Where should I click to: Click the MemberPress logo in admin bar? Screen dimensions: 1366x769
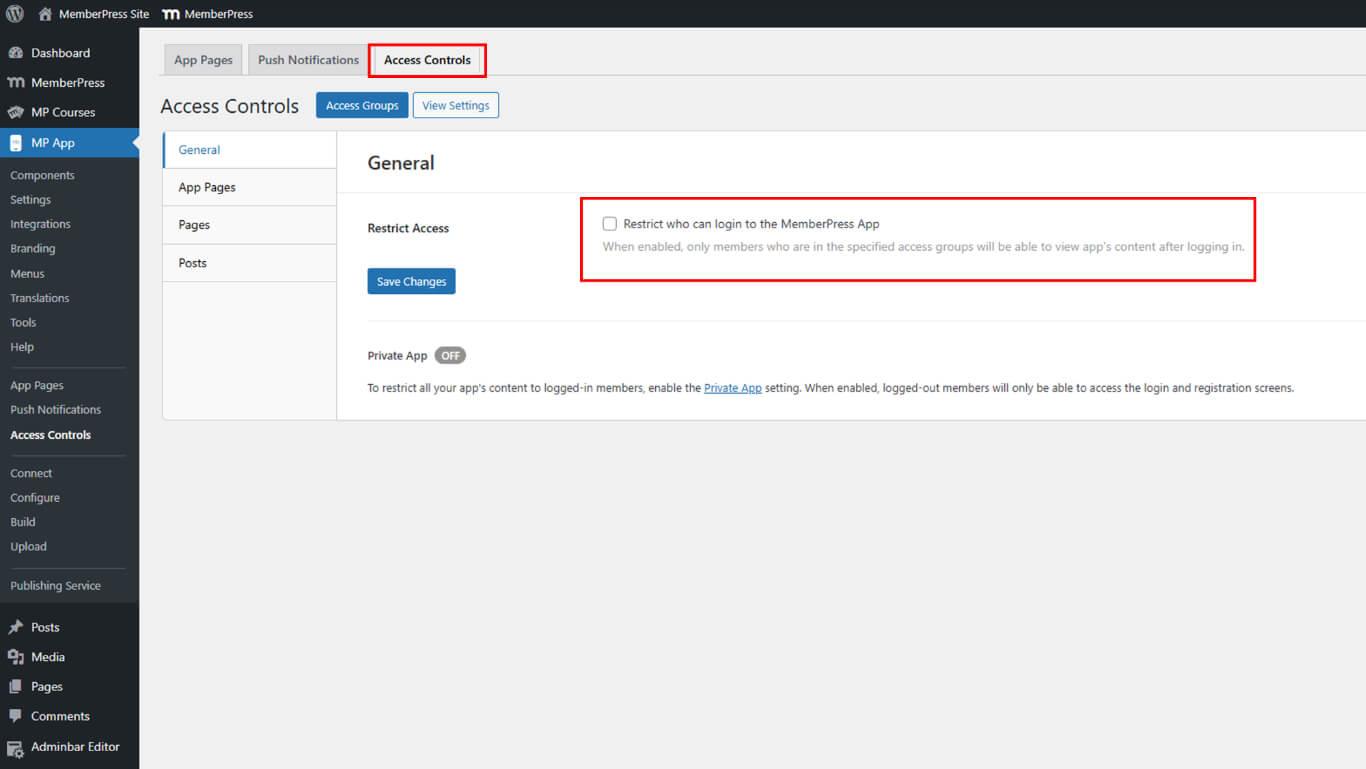click(171, 14)
